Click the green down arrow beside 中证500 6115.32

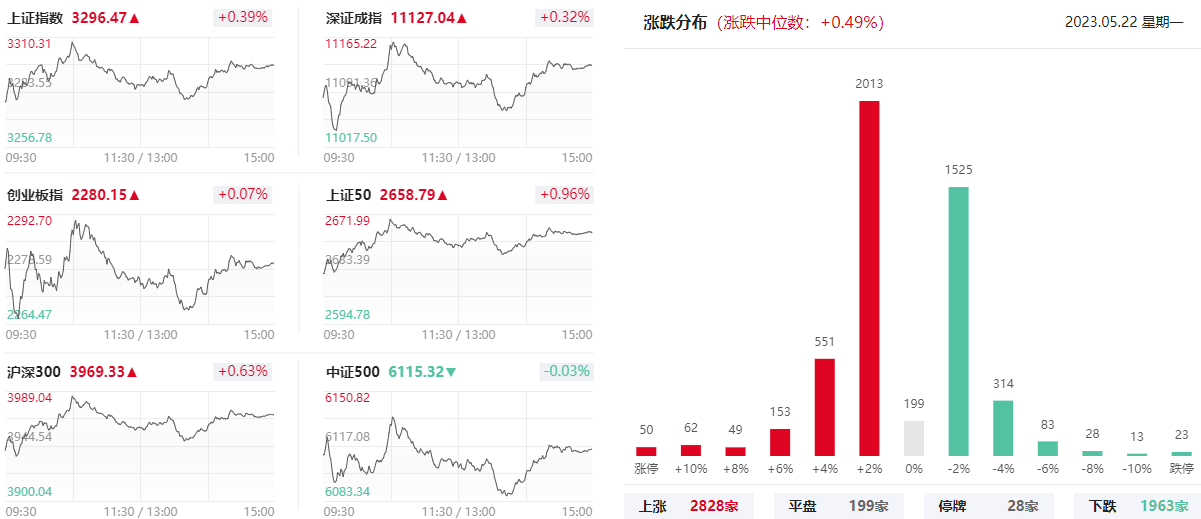coord(451,372)
